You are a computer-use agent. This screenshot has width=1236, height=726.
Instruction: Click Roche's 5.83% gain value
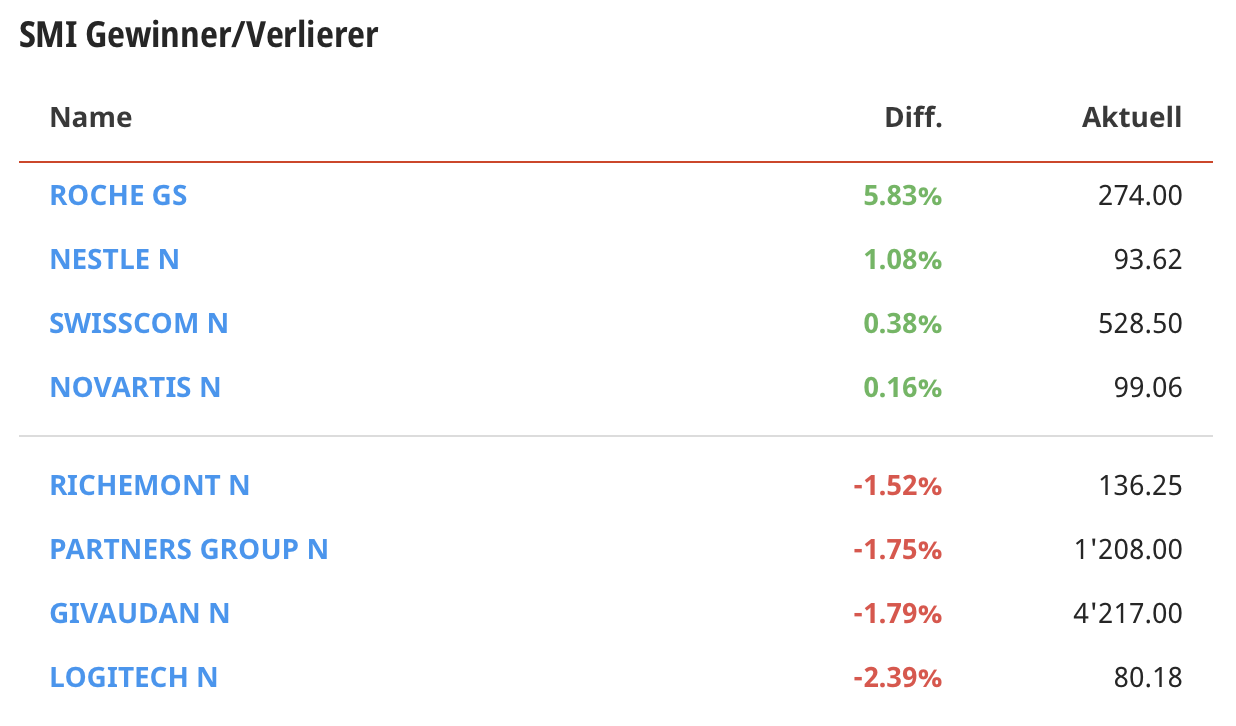point(904,195)
